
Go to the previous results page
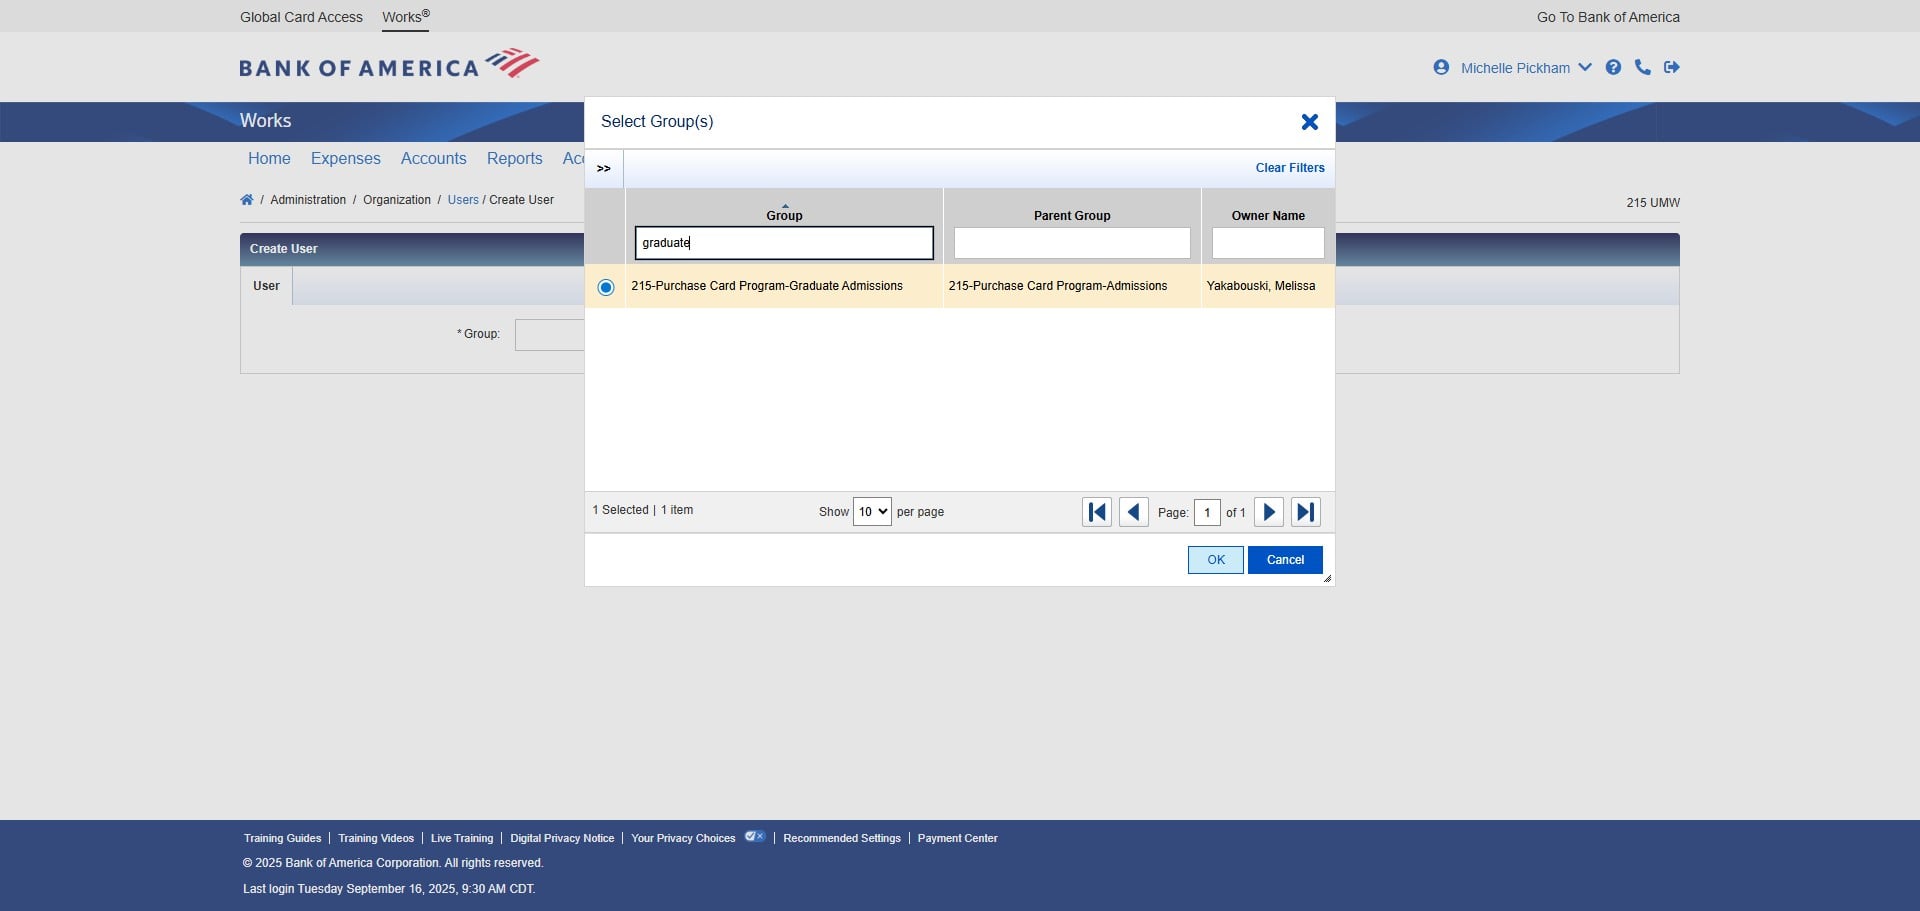[x=1133, y=512]
